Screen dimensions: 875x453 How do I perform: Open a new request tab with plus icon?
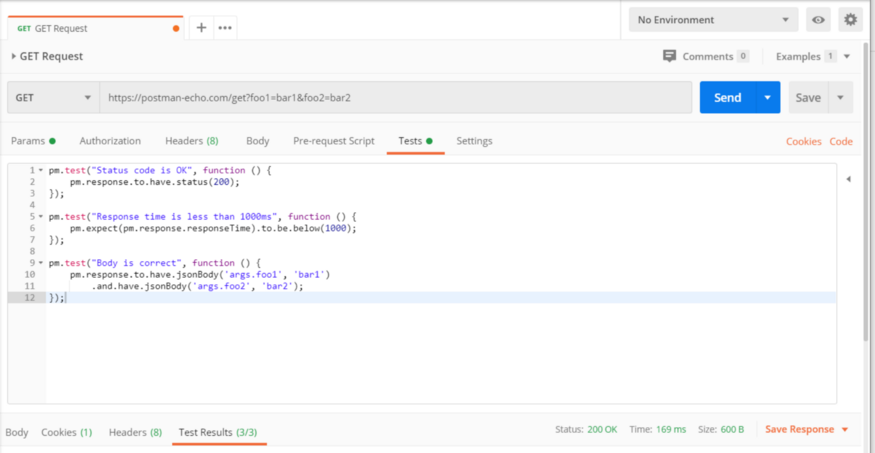pyautogui.click(x=201, y=28)
